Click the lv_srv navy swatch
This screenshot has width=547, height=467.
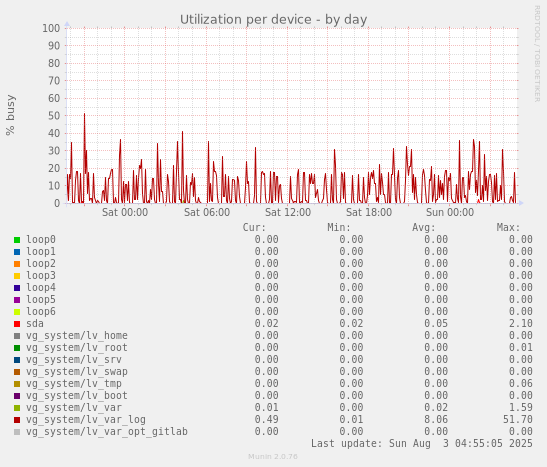[17, 360]
